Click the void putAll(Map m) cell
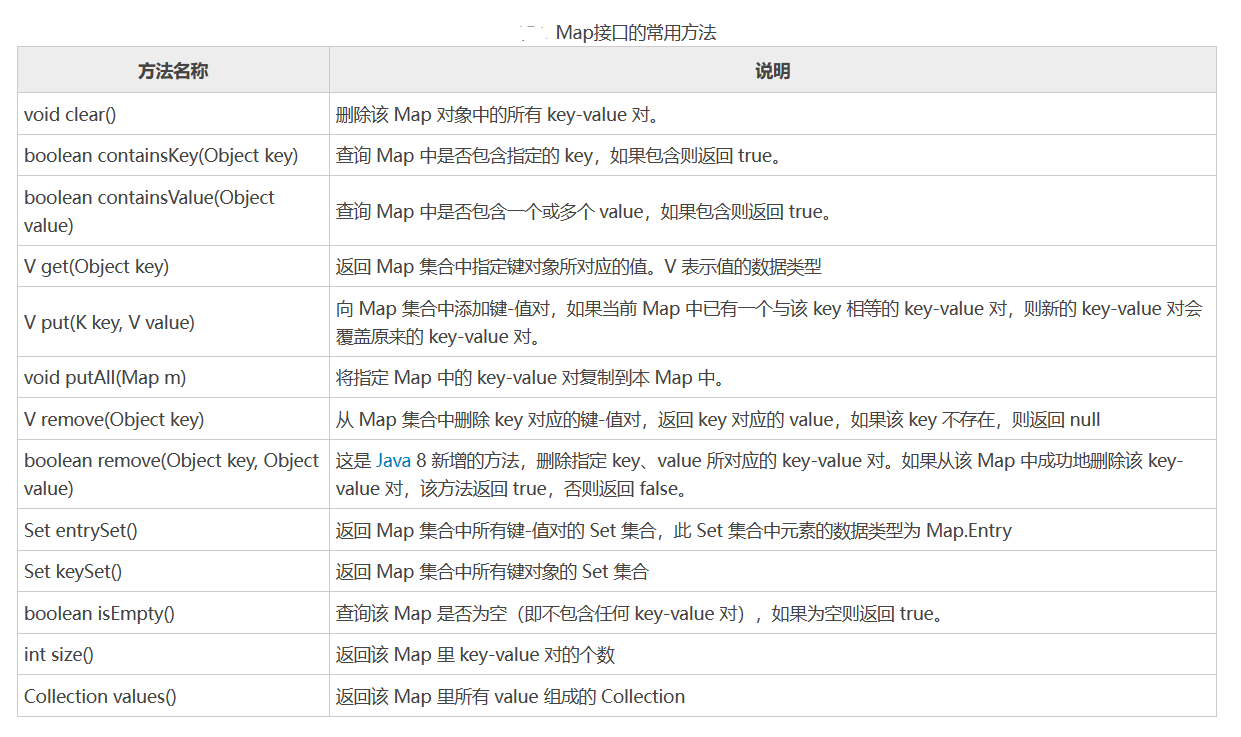This screenshot has height=737, width=1241. point(105,378)
